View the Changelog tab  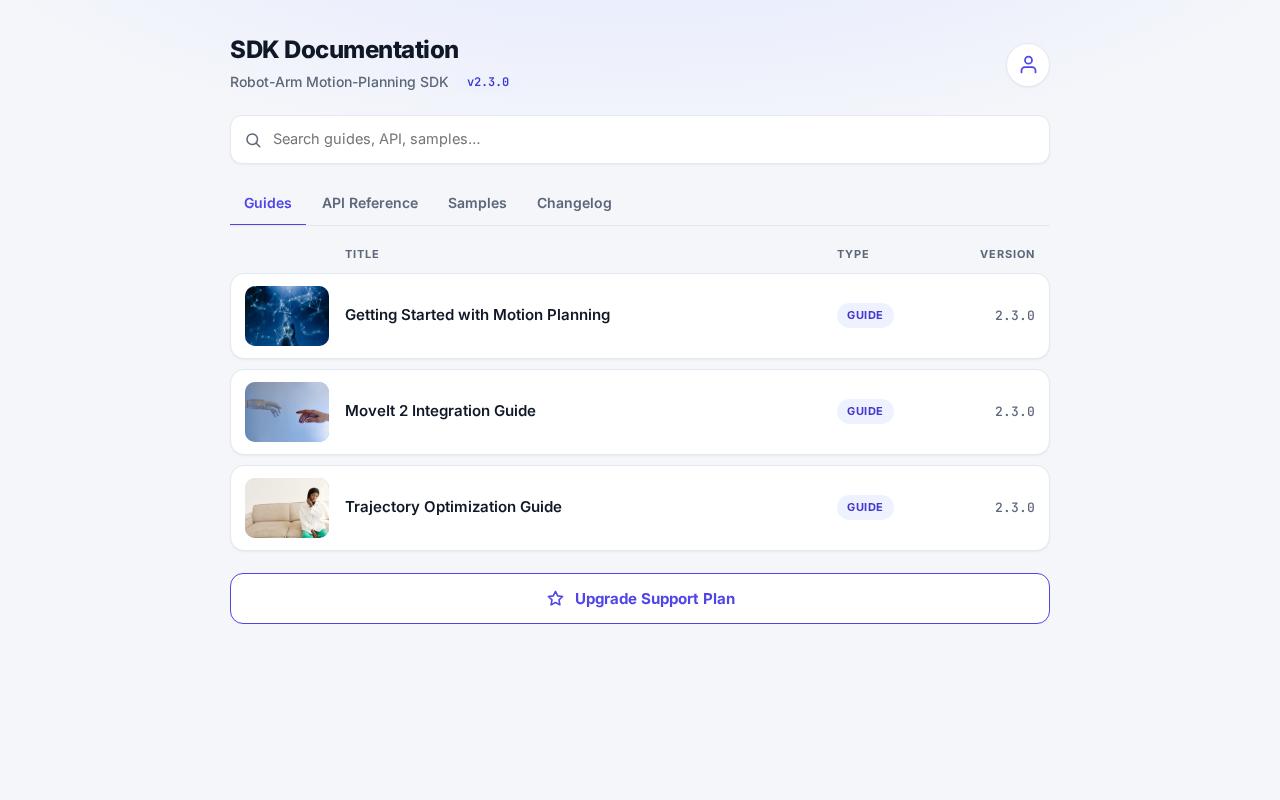pyautogui.click(x=574, y=203)
